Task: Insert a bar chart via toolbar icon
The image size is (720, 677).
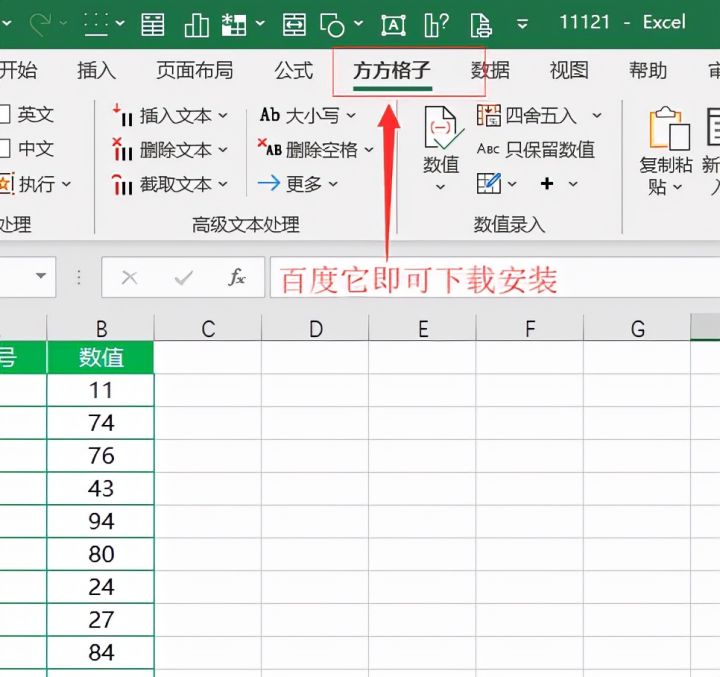Action: (197, 24)
